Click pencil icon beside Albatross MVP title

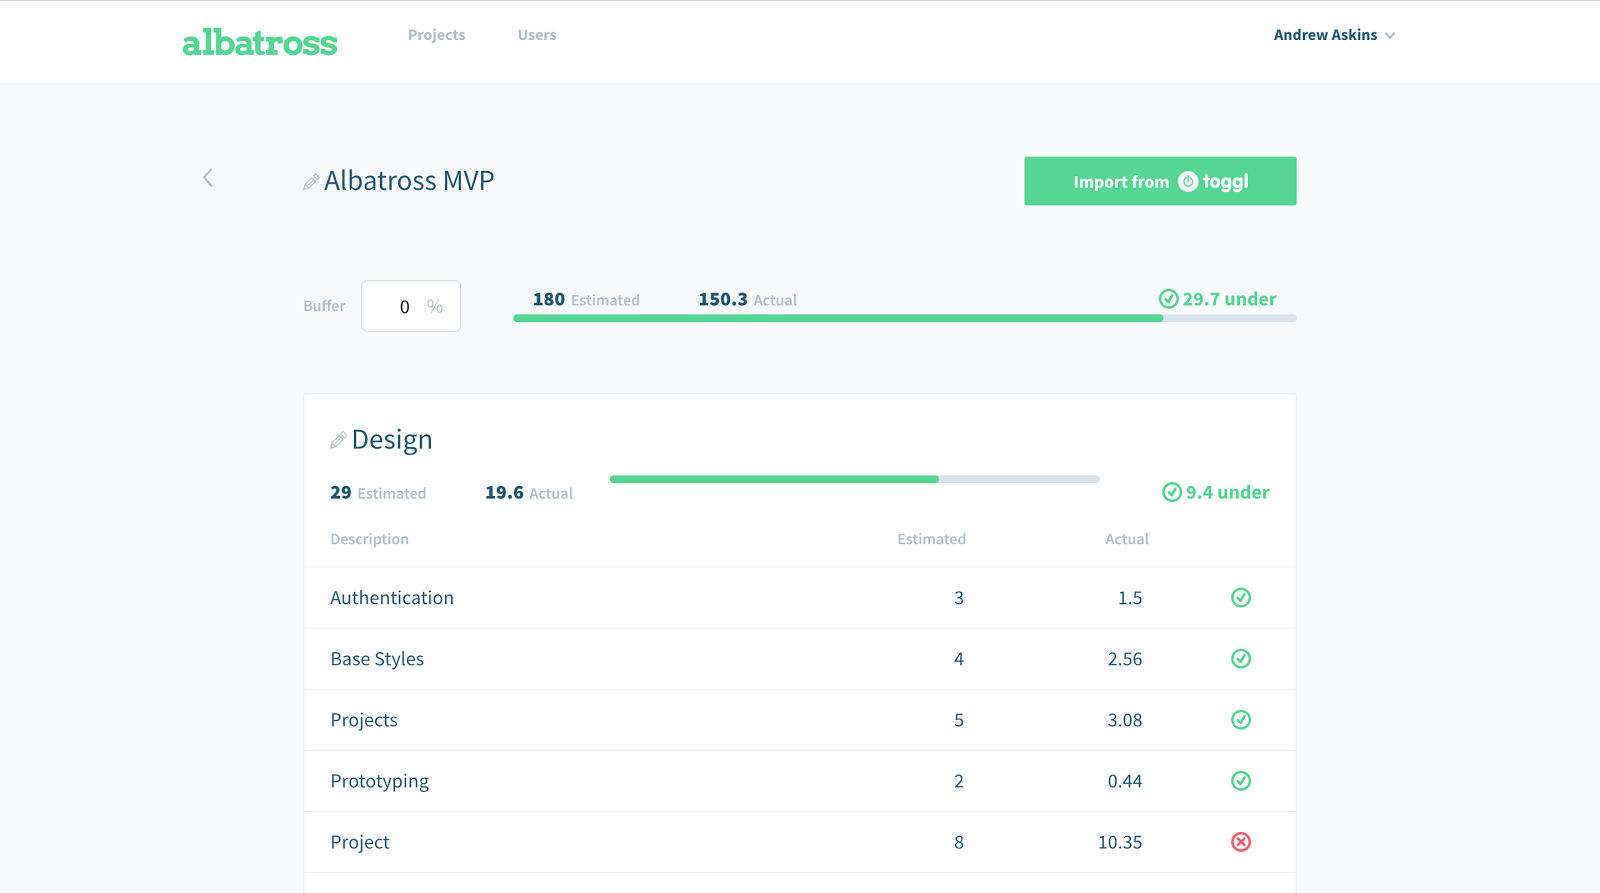311,182
